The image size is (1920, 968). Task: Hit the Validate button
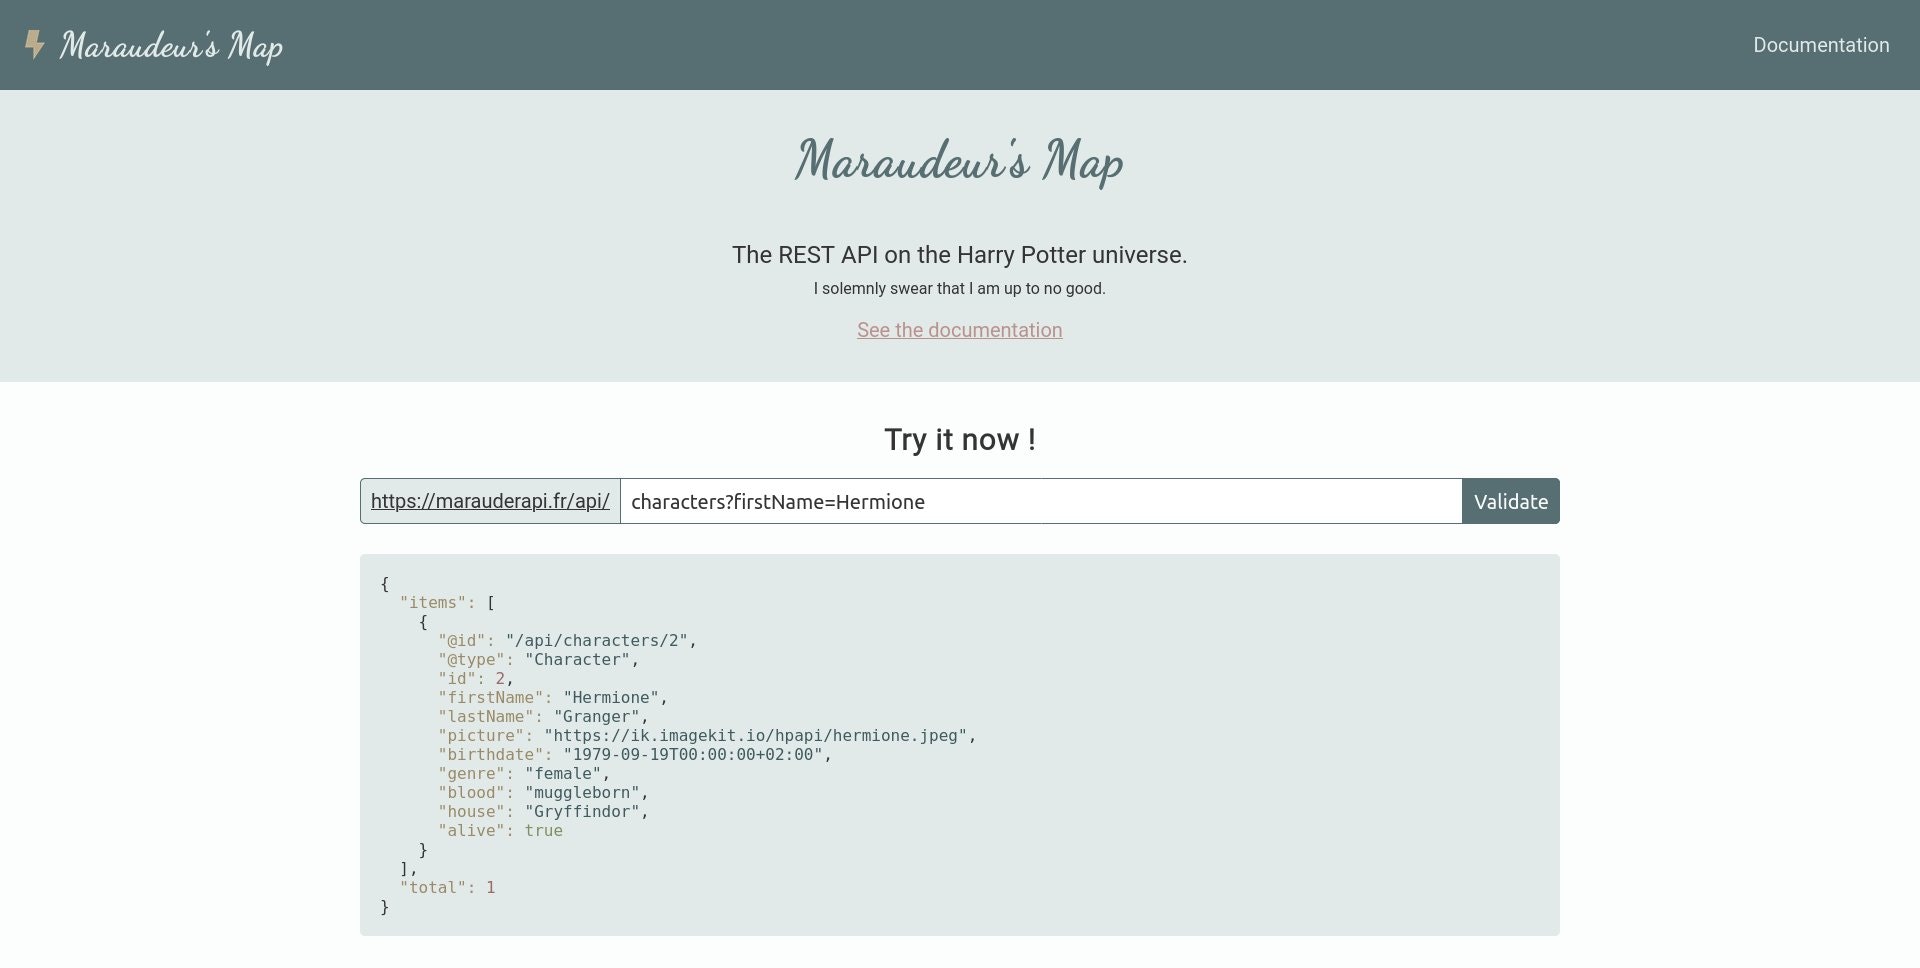point(1510,501)
